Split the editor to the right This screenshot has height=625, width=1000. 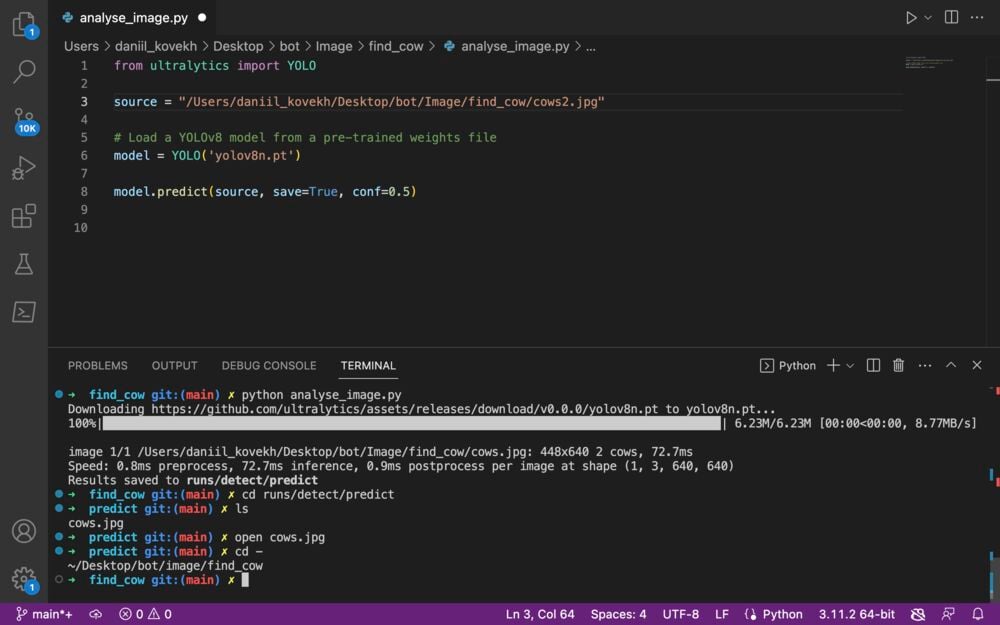click(x=951, y=18)
